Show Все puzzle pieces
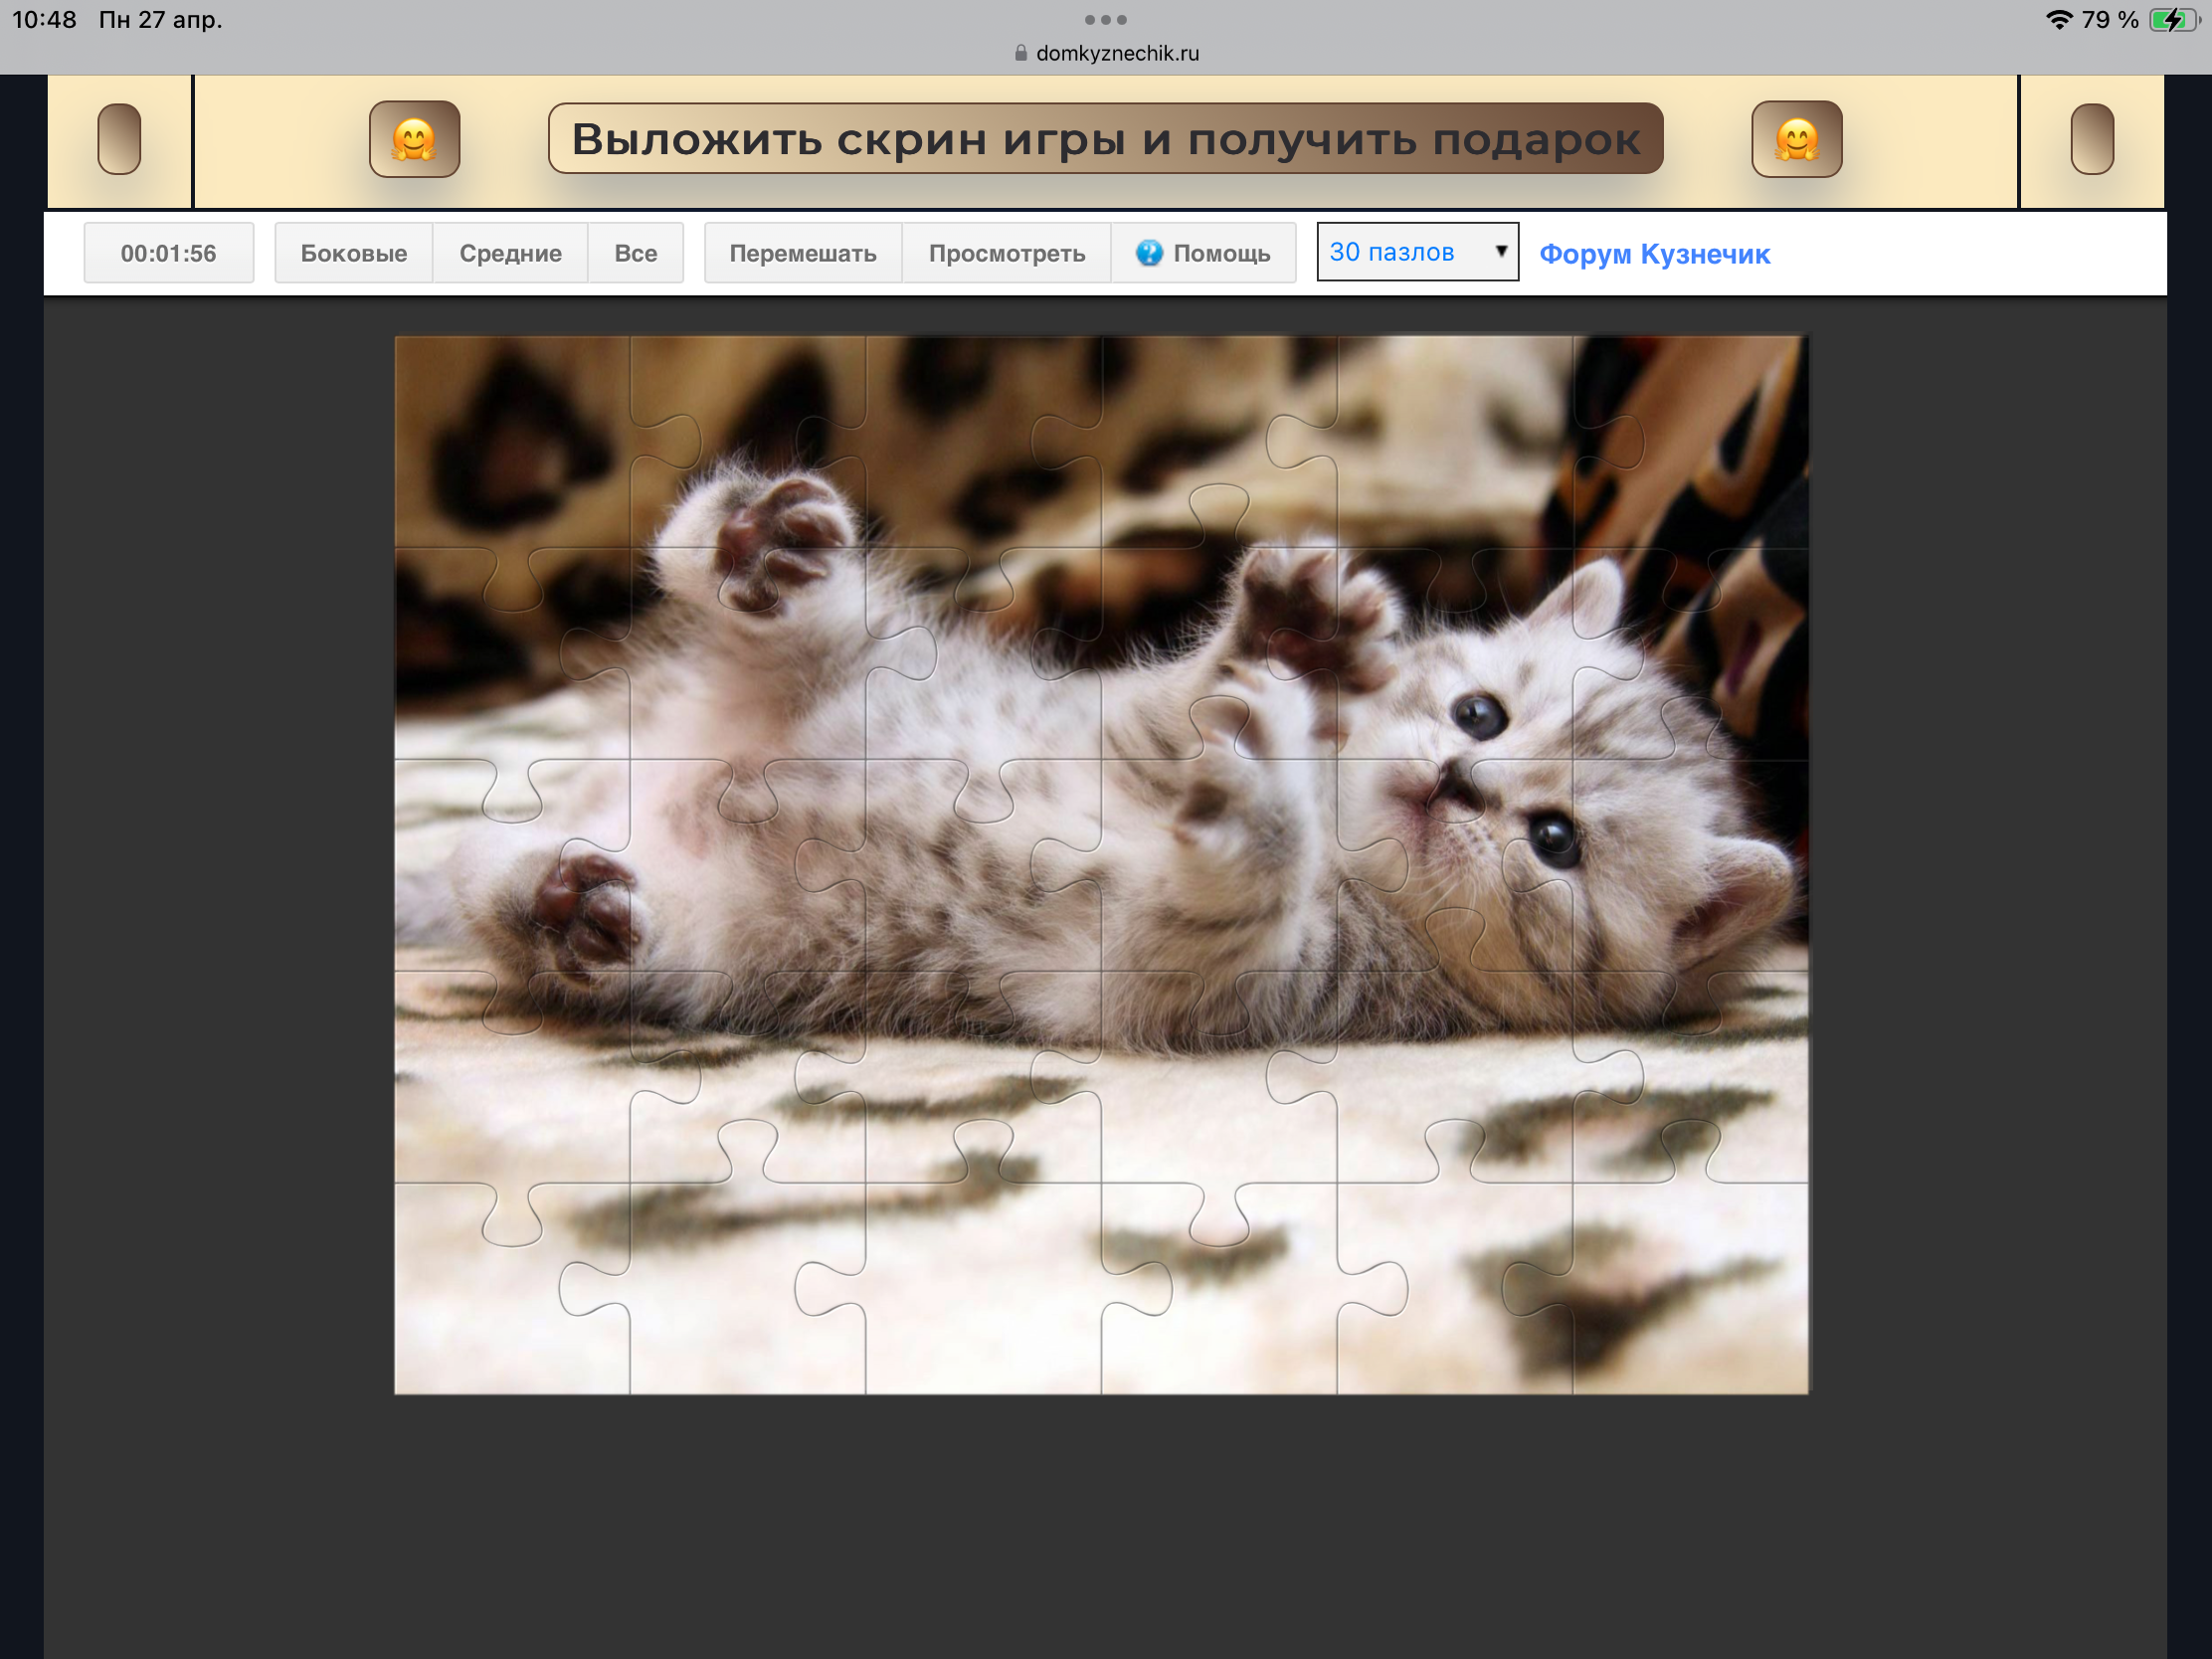The height and width of the screenshot is (1659, 2212). [x=635, y=253]
